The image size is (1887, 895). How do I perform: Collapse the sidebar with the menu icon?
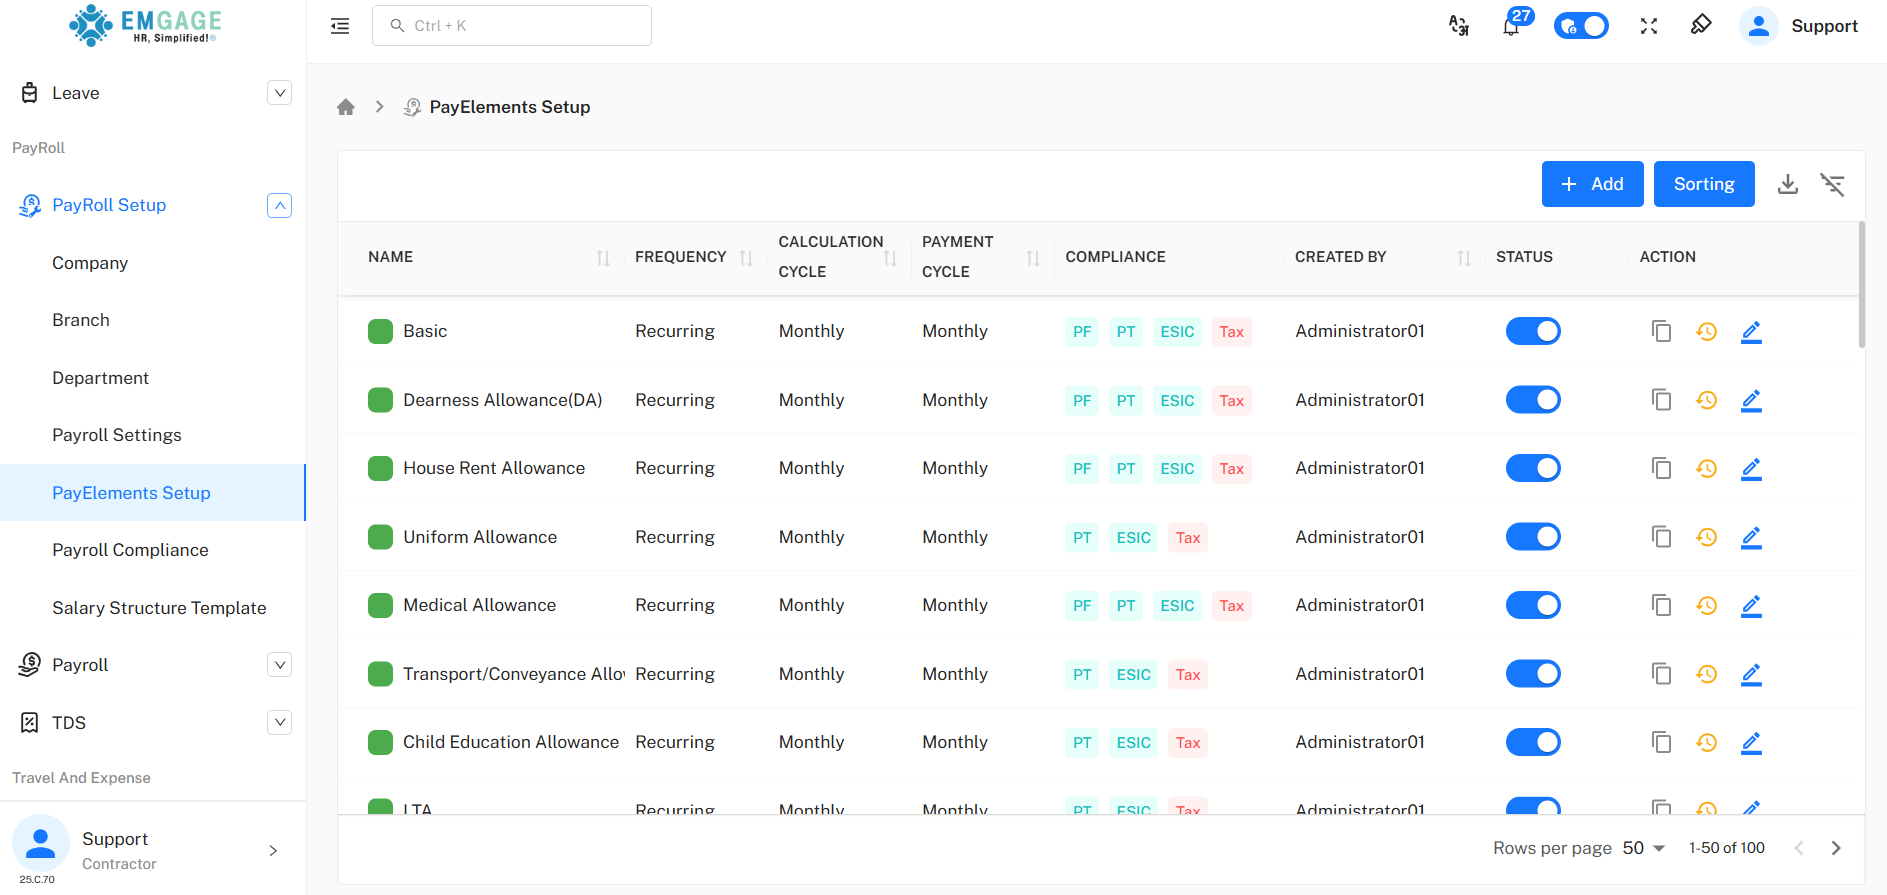(340, 26)
